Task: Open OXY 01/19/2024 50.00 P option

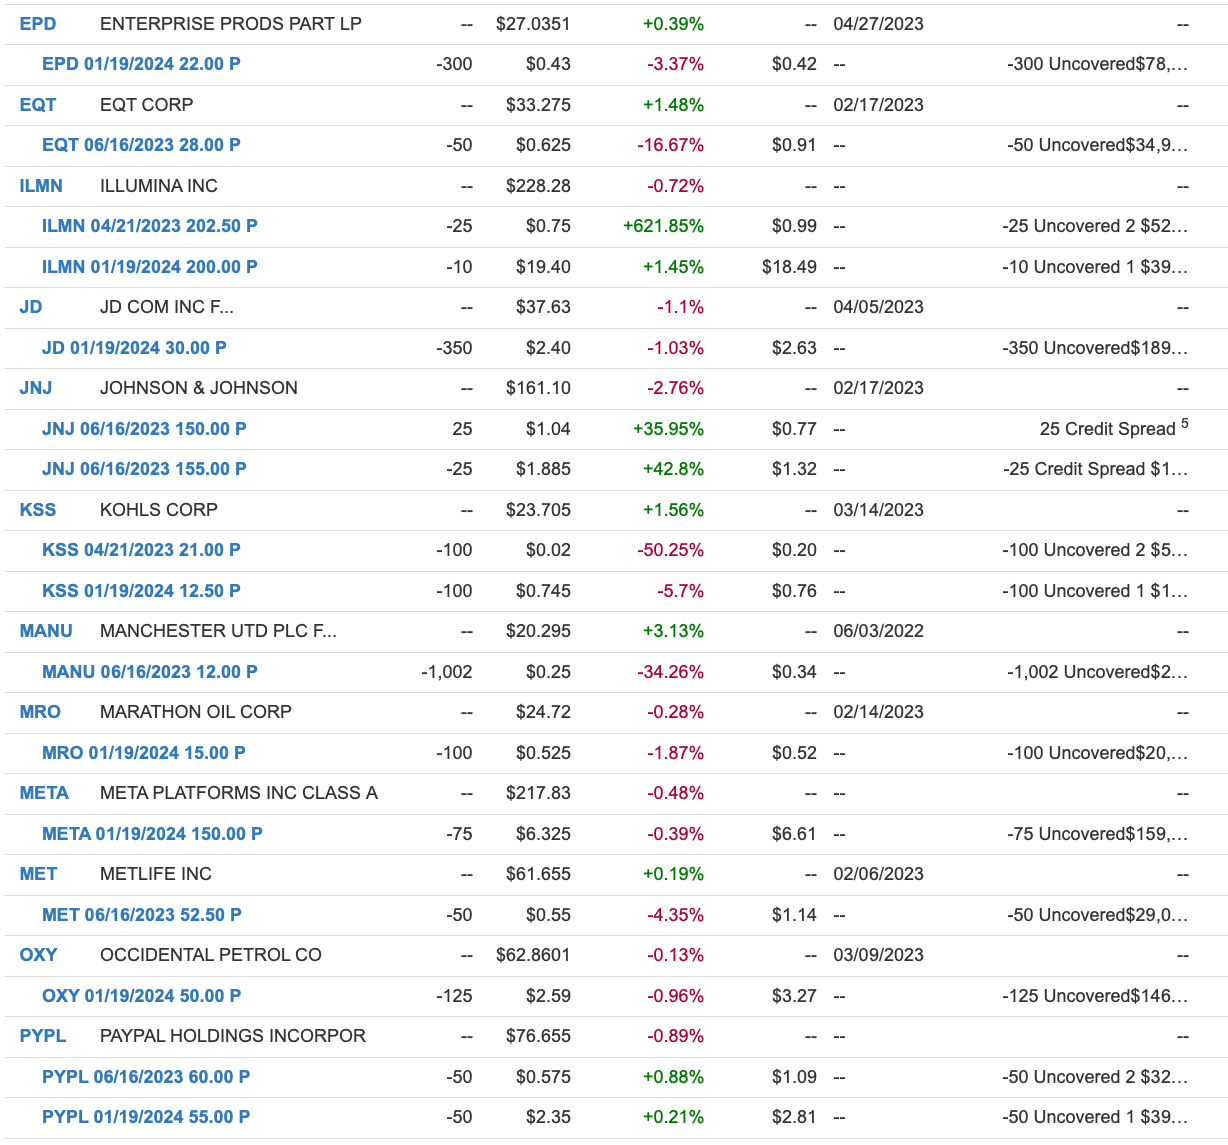Action: (x=141, y=996)
